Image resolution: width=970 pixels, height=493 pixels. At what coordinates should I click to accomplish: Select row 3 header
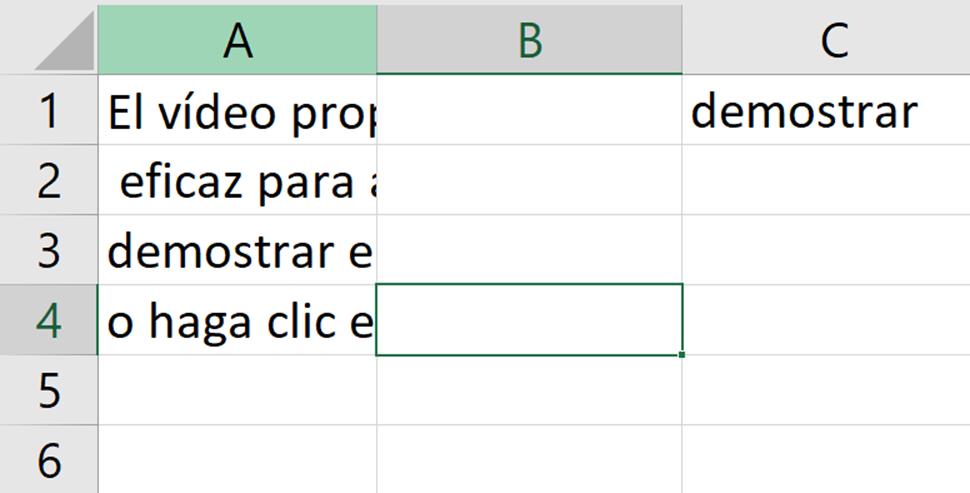(49, 250)
